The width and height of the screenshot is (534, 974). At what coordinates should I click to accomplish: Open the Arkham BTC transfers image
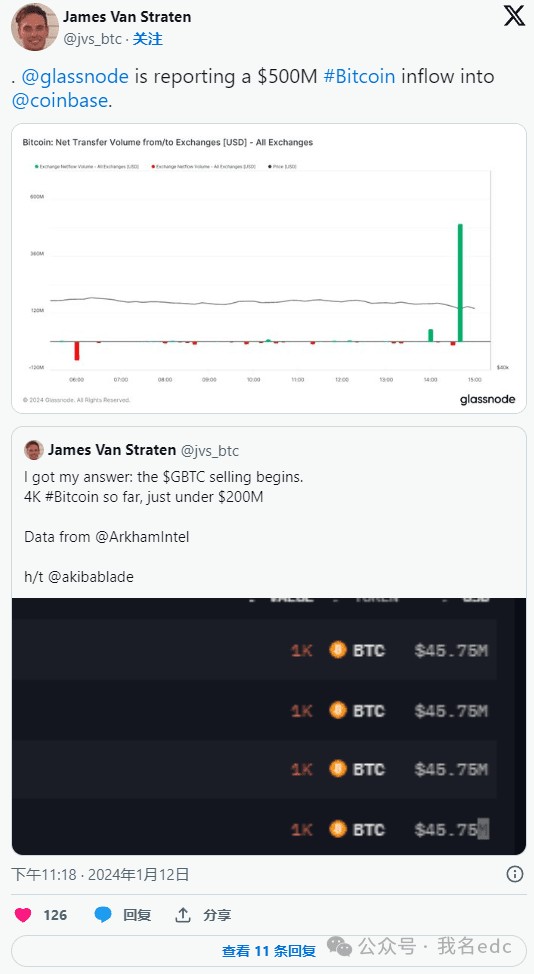pos(269,726)
